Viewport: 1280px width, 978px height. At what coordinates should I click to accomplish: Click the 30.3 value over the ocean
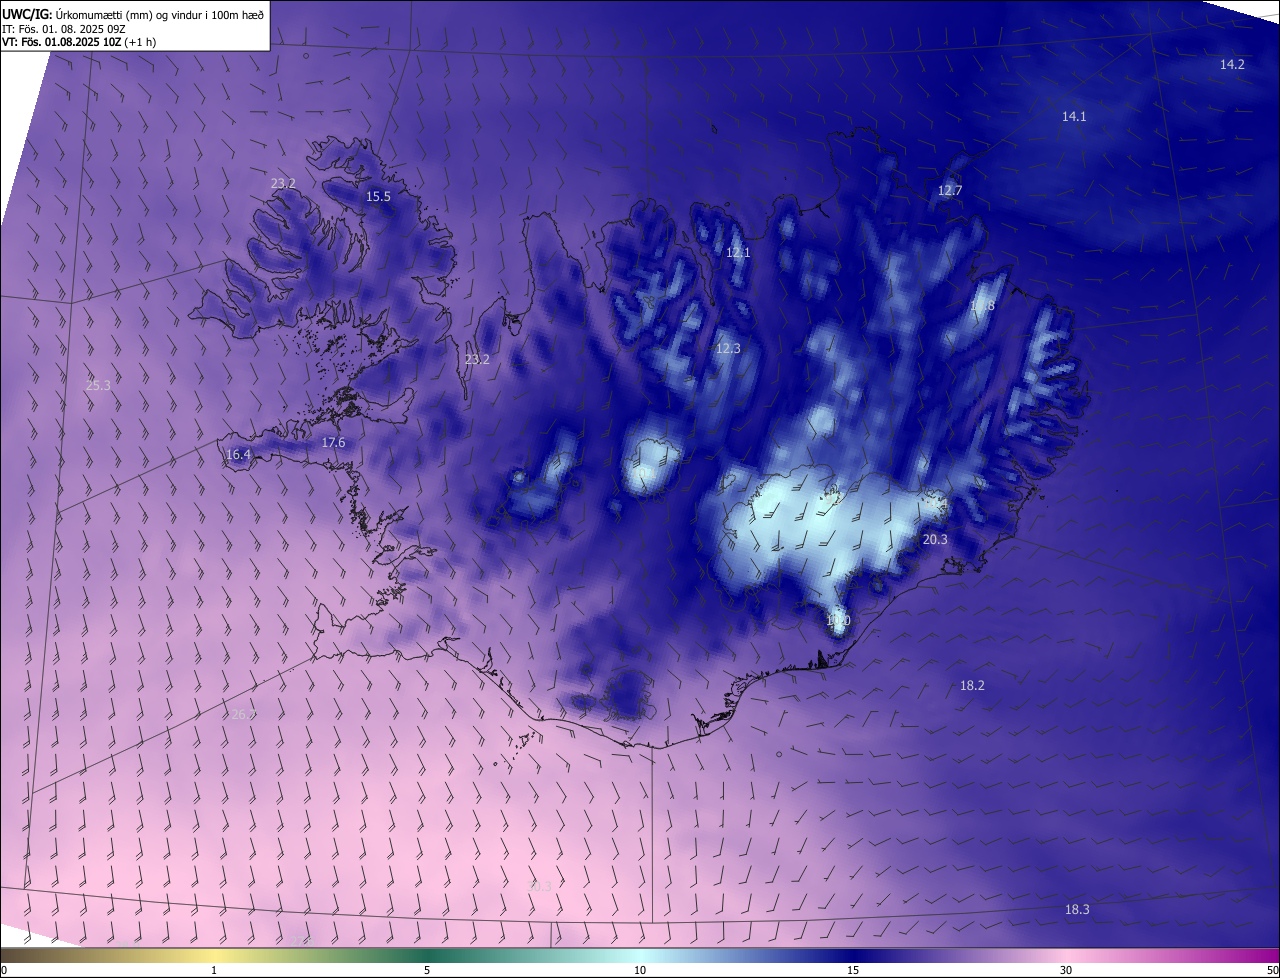pos(540,886)
